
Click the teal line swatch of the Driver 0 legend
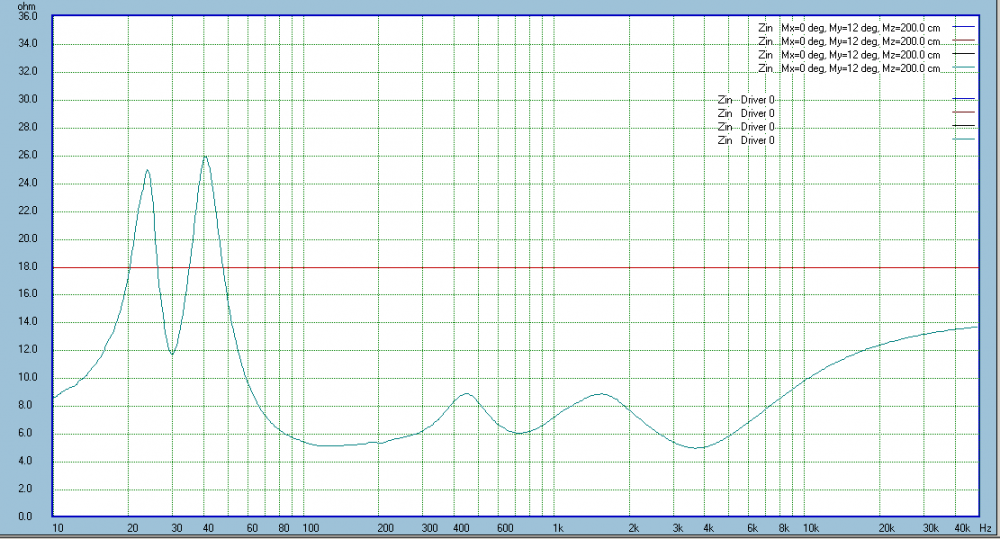(x=964, y=139)
